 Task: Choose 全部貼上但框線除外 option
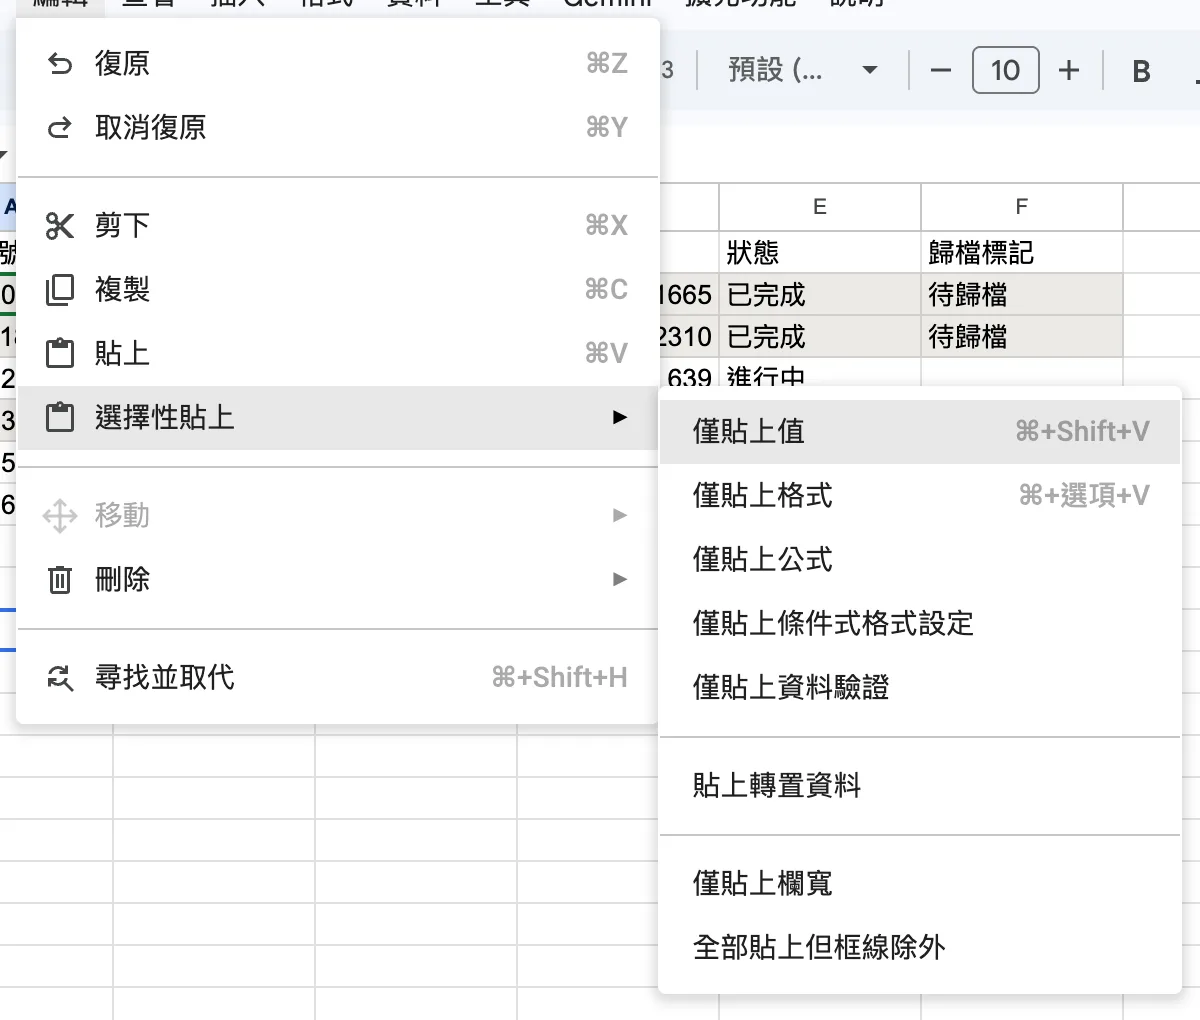pyautogui.click(x=920, y=948)
